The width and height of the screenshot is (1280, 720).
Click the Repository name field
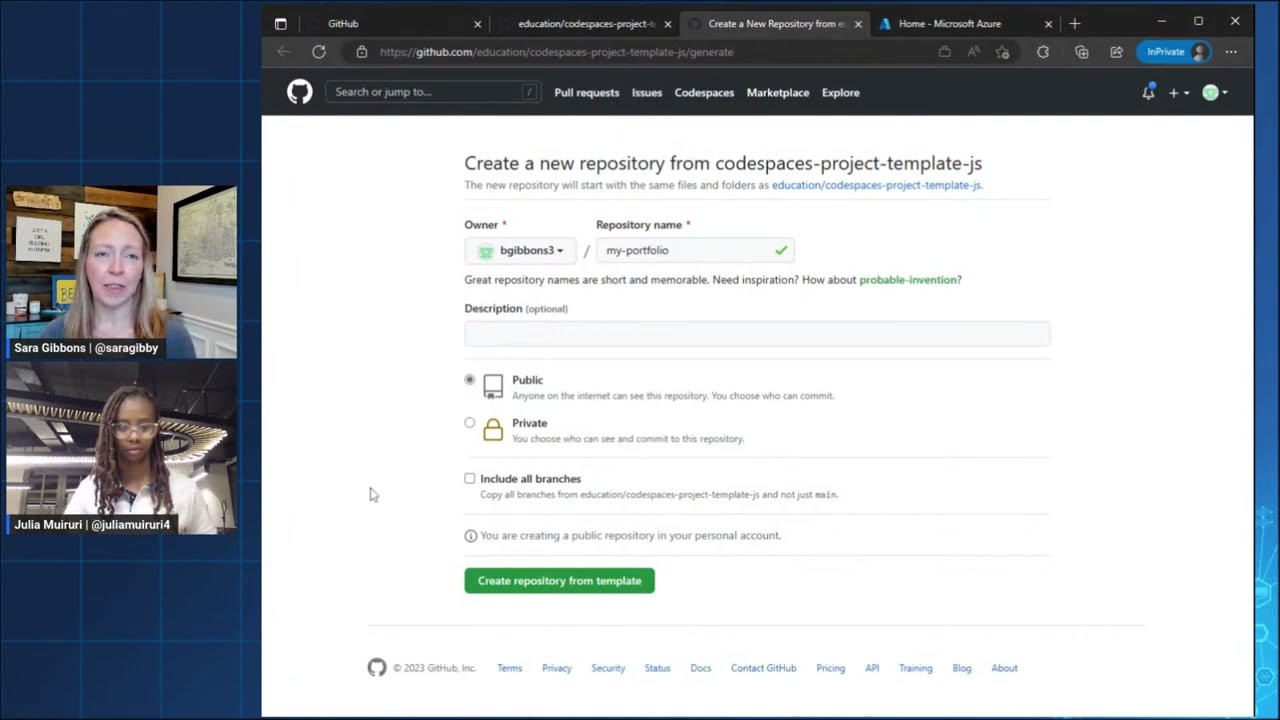point(695,250)
